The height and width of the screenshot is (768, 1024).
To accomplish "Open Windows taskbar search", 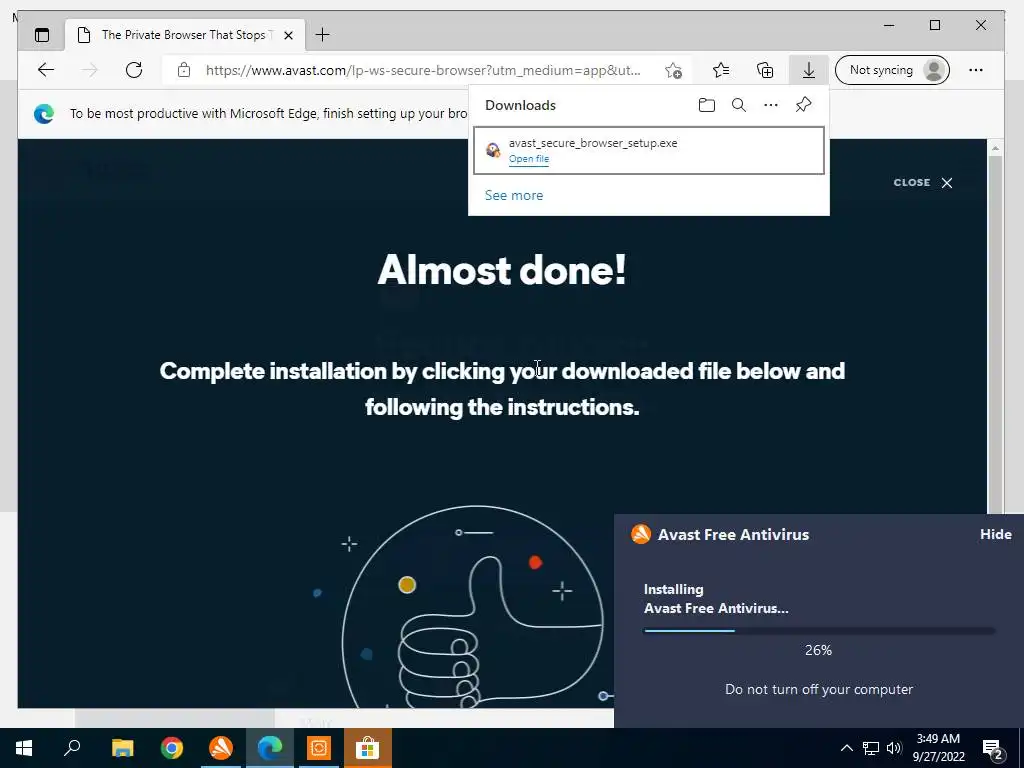I will 72,748.
